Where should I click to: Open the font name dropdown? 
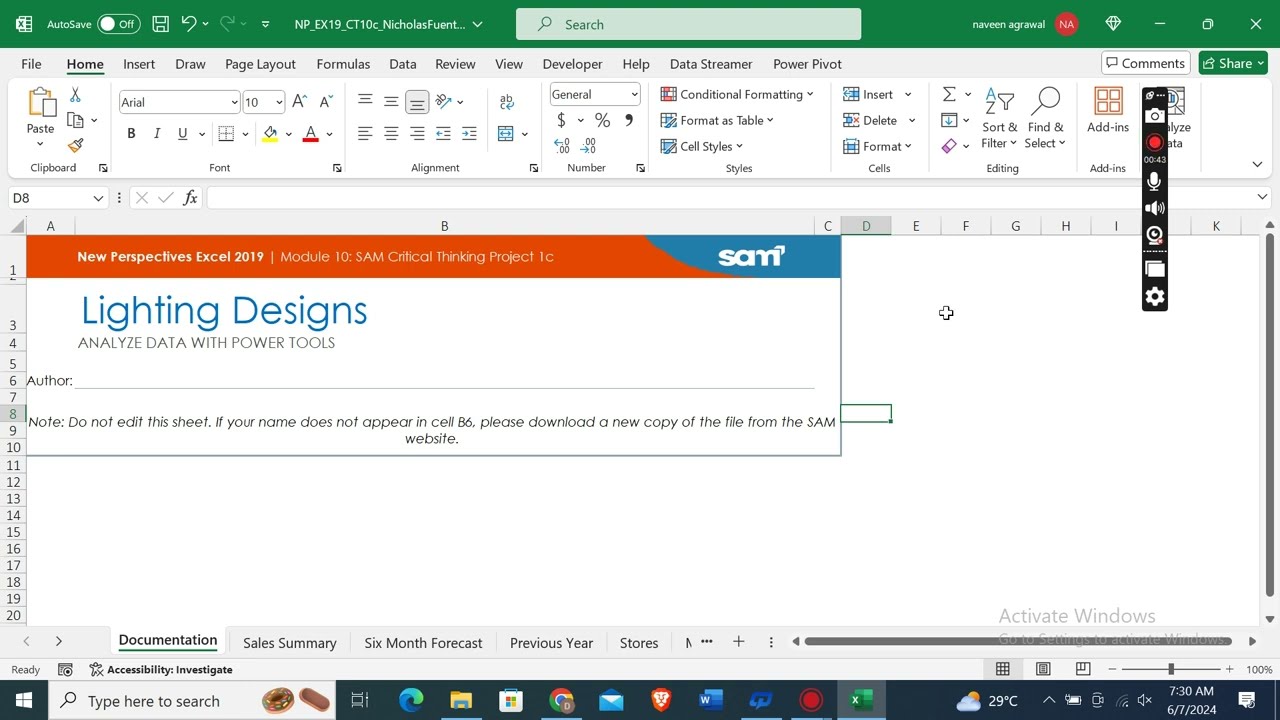(234, 102)
